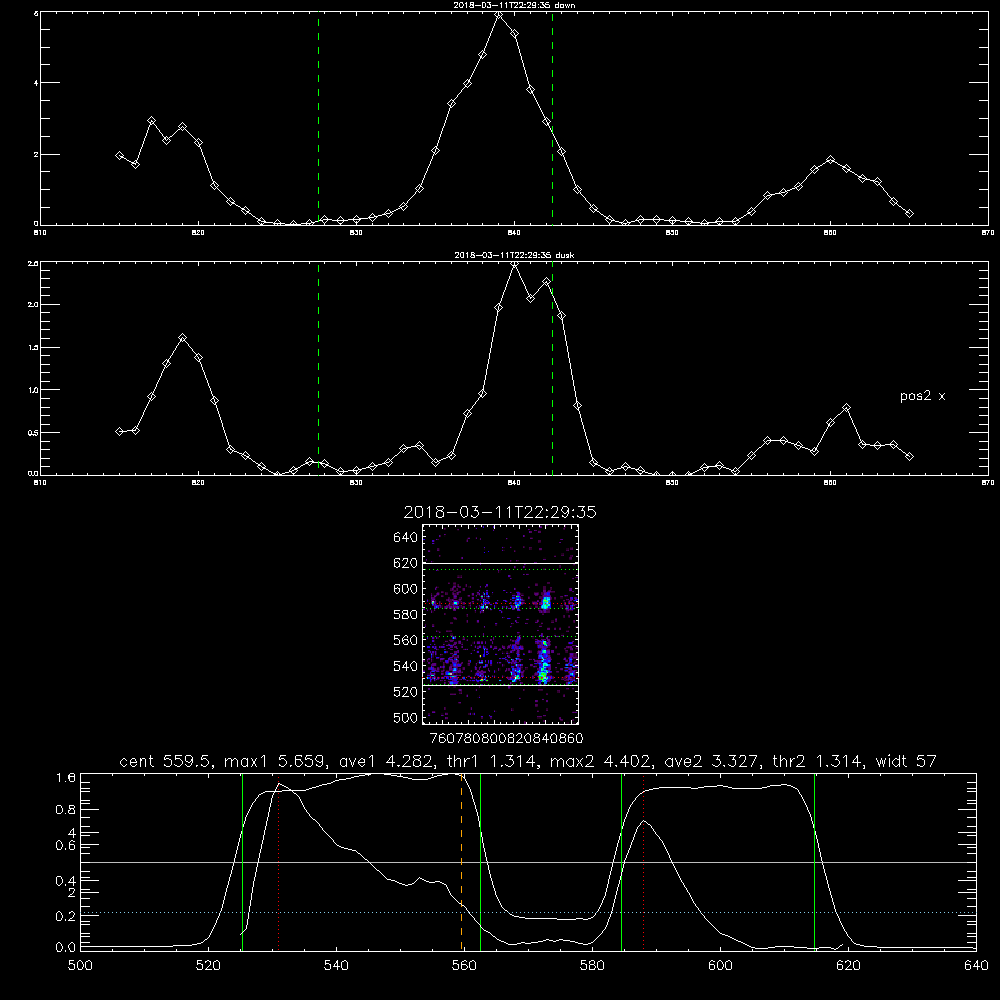Click the 1.6 label on bottom plot y-axis
Viewport: 1000px width, 1000px height.
[x=66, y=777]
